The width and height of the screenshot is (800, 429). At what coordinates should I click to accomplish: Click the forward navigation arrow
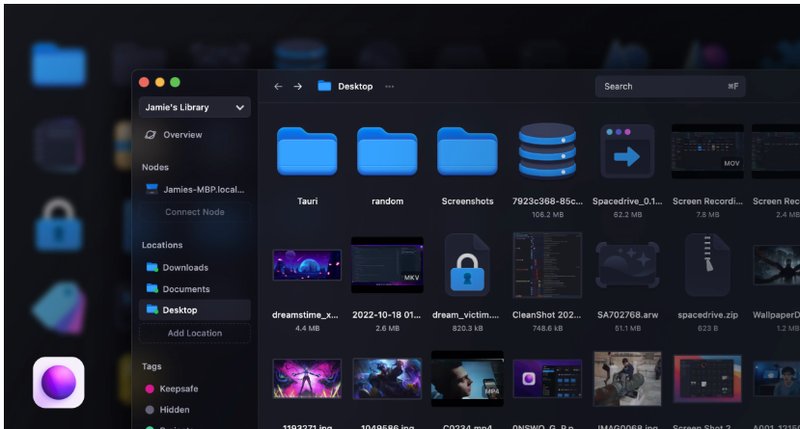pyautogui.click(x=298, y=87)
